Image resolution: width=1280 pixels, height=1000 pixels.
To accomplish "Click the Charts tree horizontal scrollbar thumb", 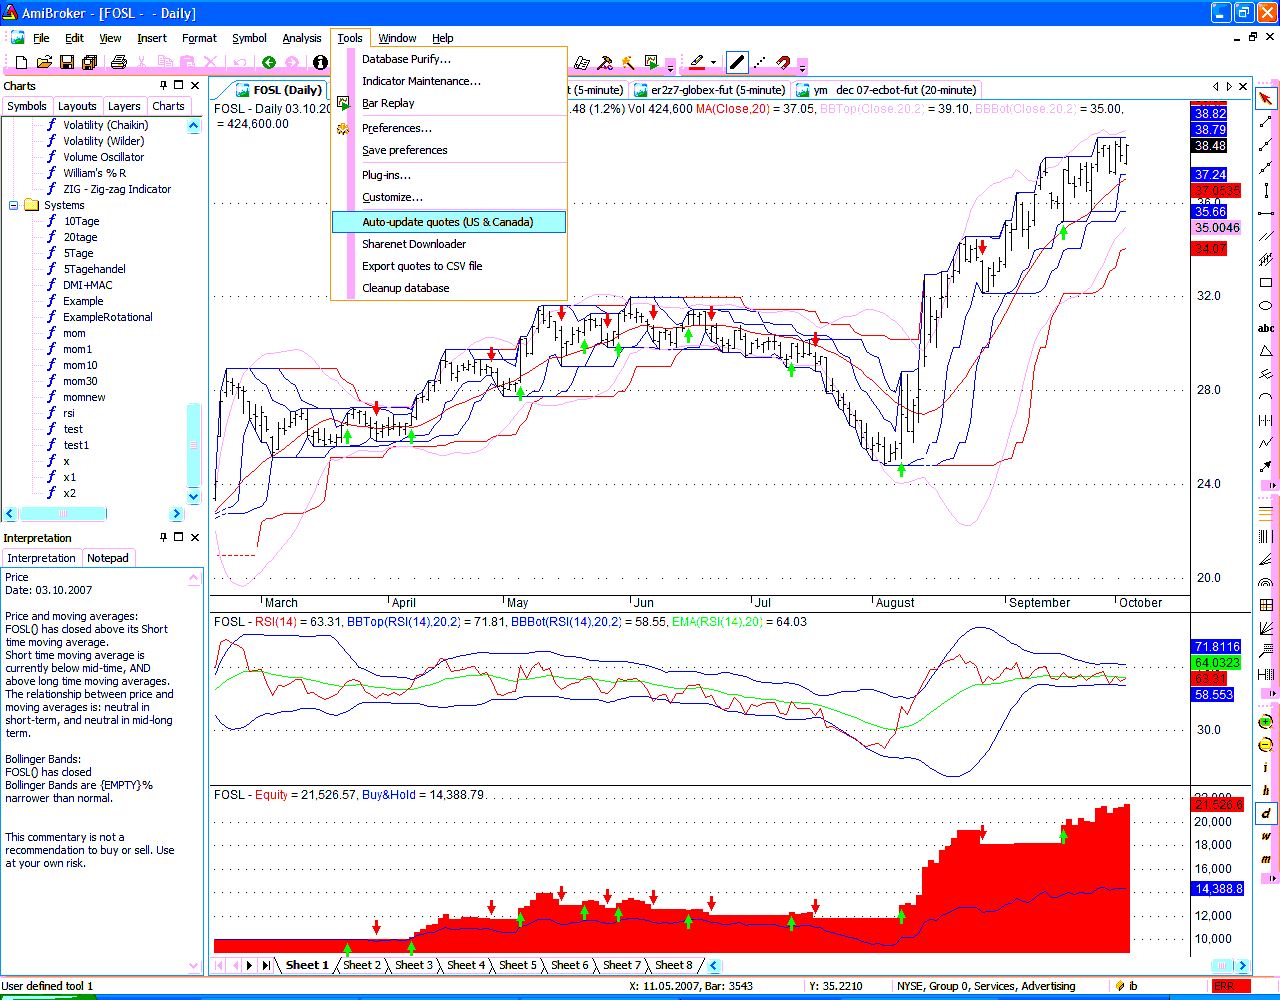I will tap(63, 514).
